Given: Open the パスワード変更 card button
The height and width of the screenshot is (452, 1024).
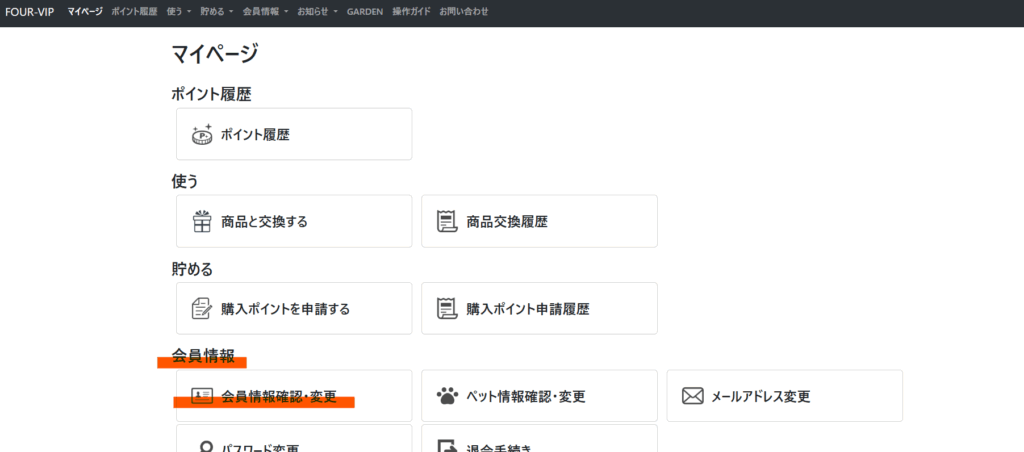Looking at the screenshot, I should tap(294, 441).
